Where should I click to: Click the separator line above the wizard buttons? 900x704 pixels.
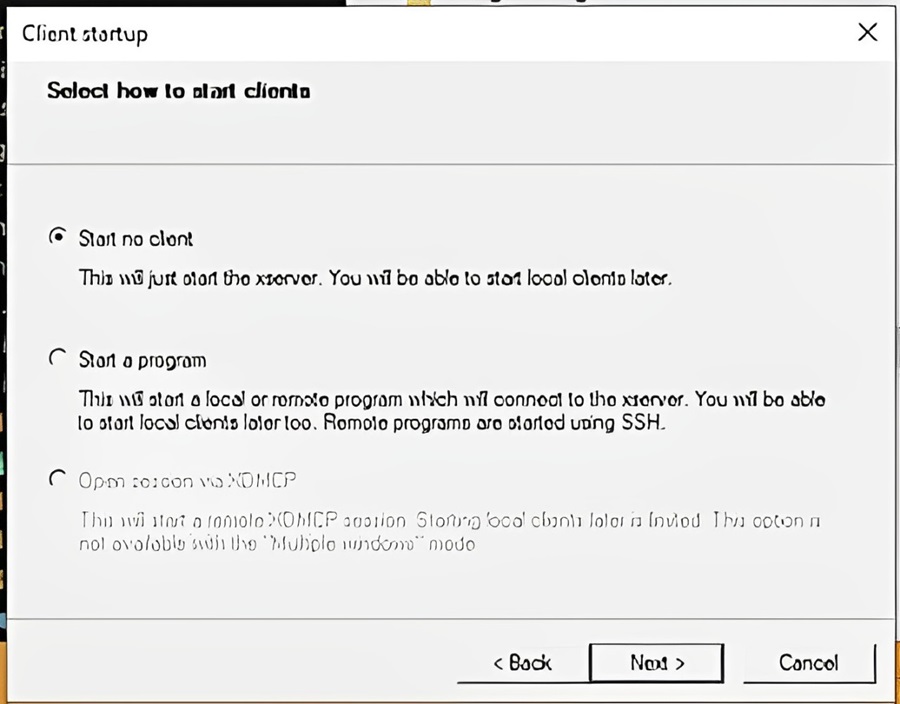(450, 621)
